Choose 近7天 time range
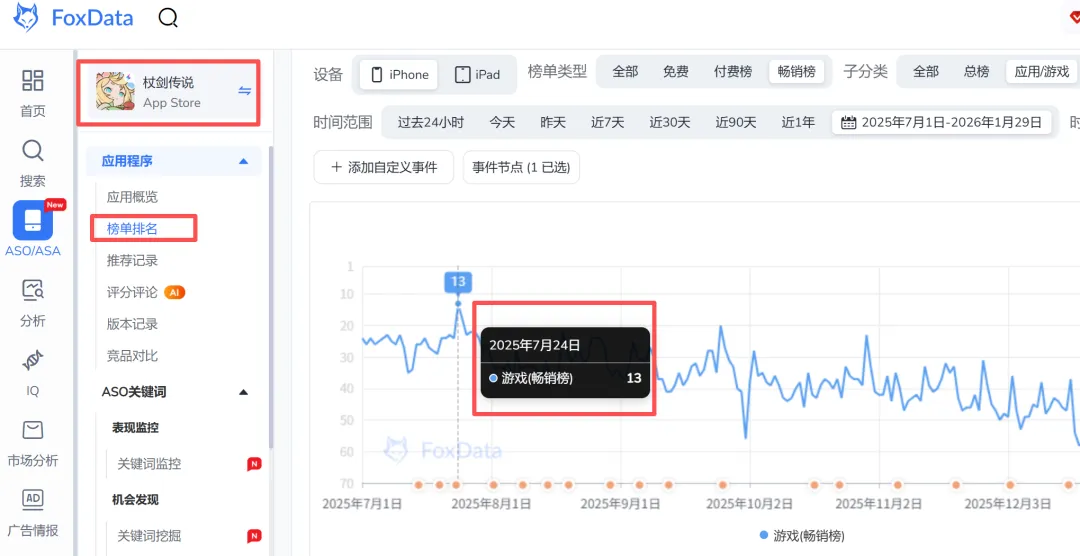The image size is (1080, 556). click(x=607, y=123)
